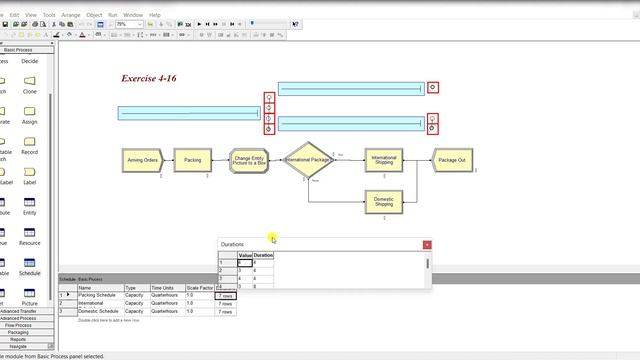Pick the Clone module icon
The height and width of the screenshot is (360, 640).
[x=29, y=81]
